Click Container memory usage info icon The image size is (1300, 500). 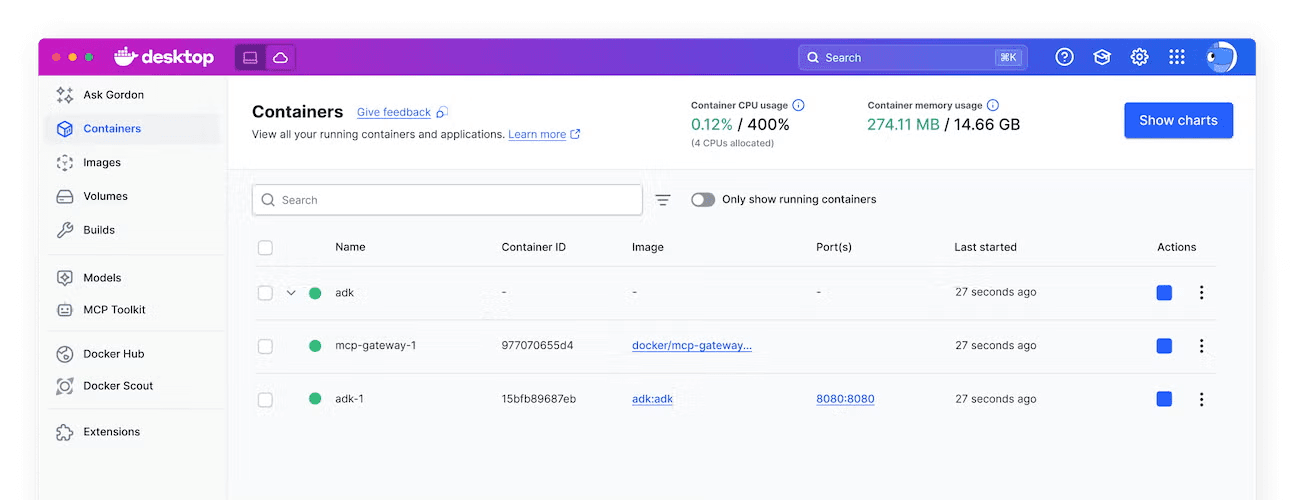(x=992, y=105)
